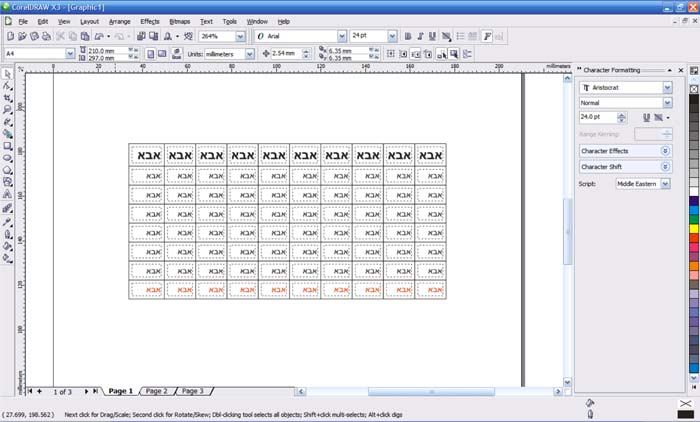Open the Bitmaps menu
700x422 pixels.
(179, 21)
